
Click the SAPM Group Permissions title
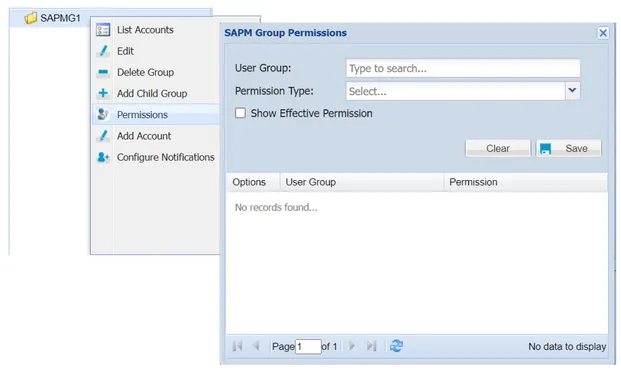[286, 33]
